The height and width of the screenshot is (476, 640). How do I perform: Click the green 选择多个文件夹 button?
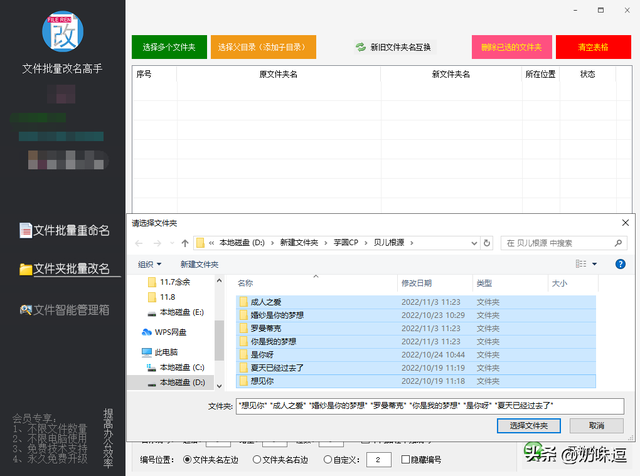[169, 47]
